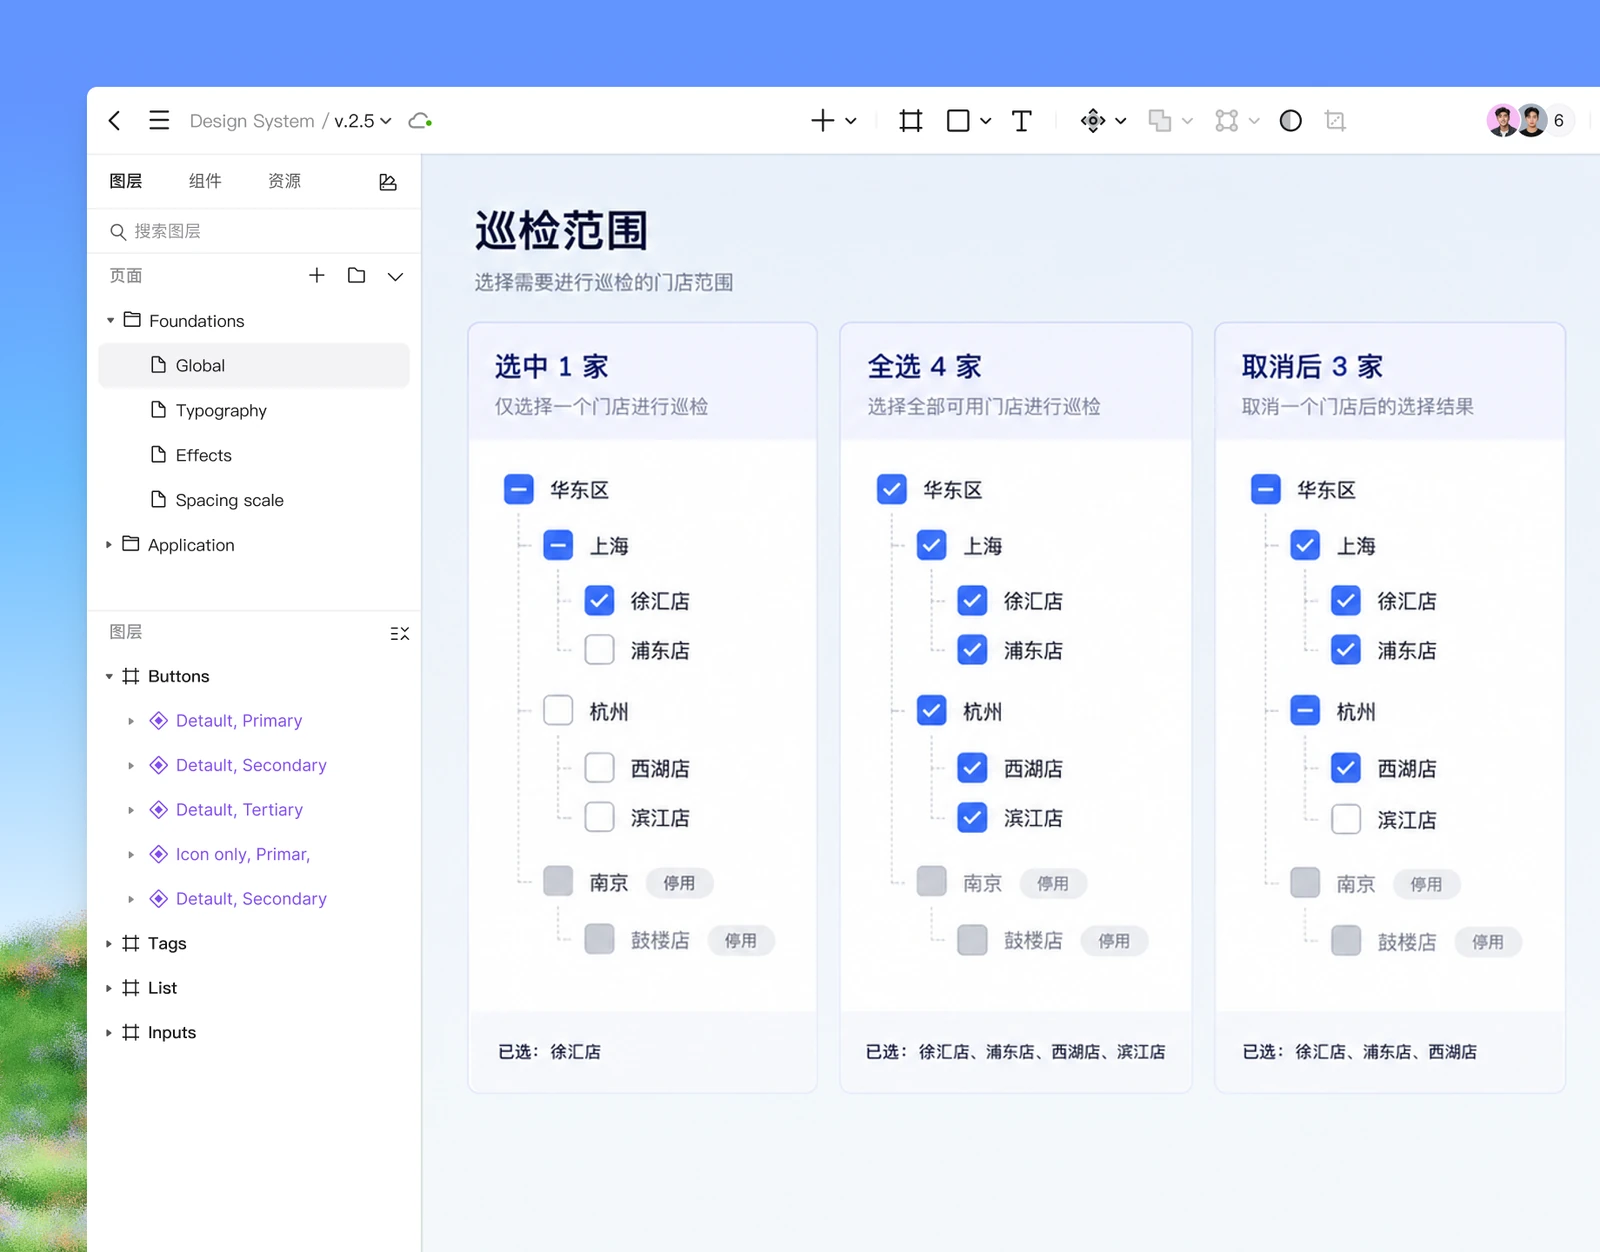Click the component tool icon
This screenshot has width=1600, height=1252.
coord(1093,121)
